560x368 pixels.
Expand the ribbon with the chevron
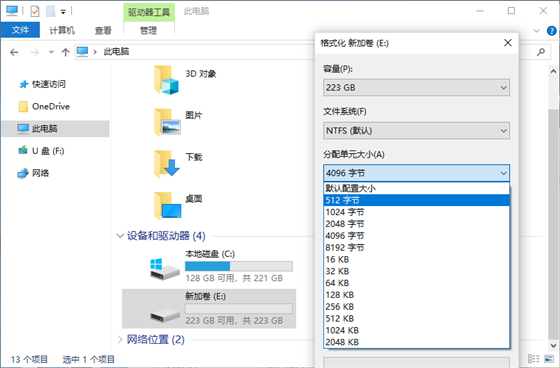point(536,31)
